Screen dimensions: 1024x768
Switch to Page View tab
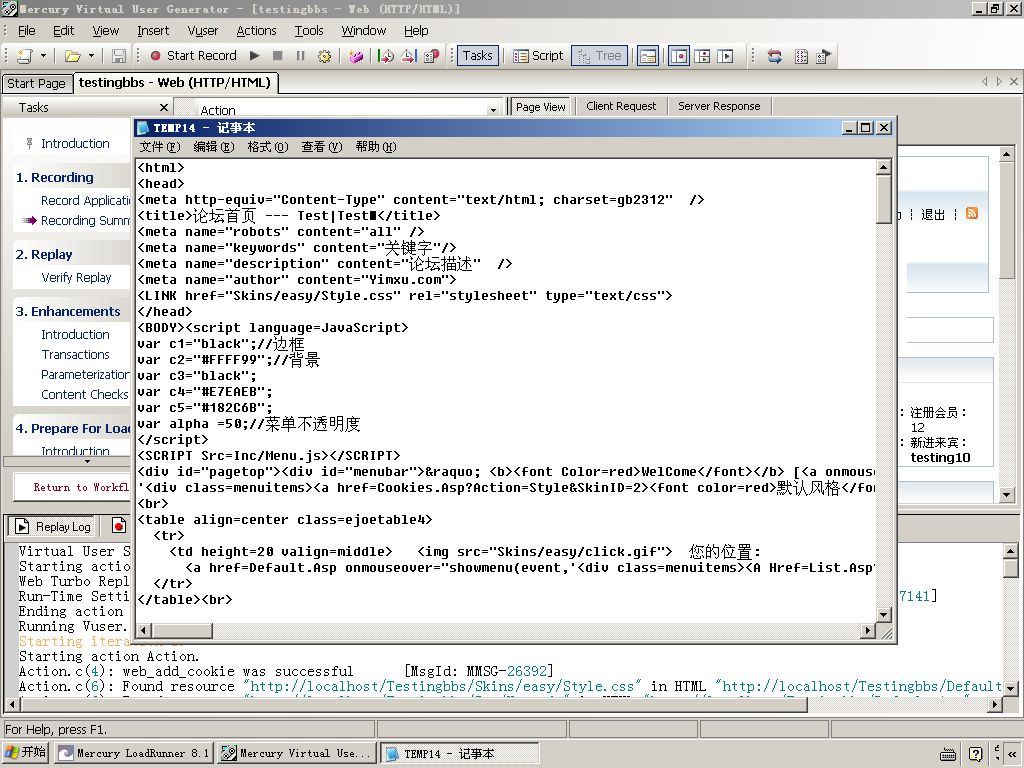[541, 107]
